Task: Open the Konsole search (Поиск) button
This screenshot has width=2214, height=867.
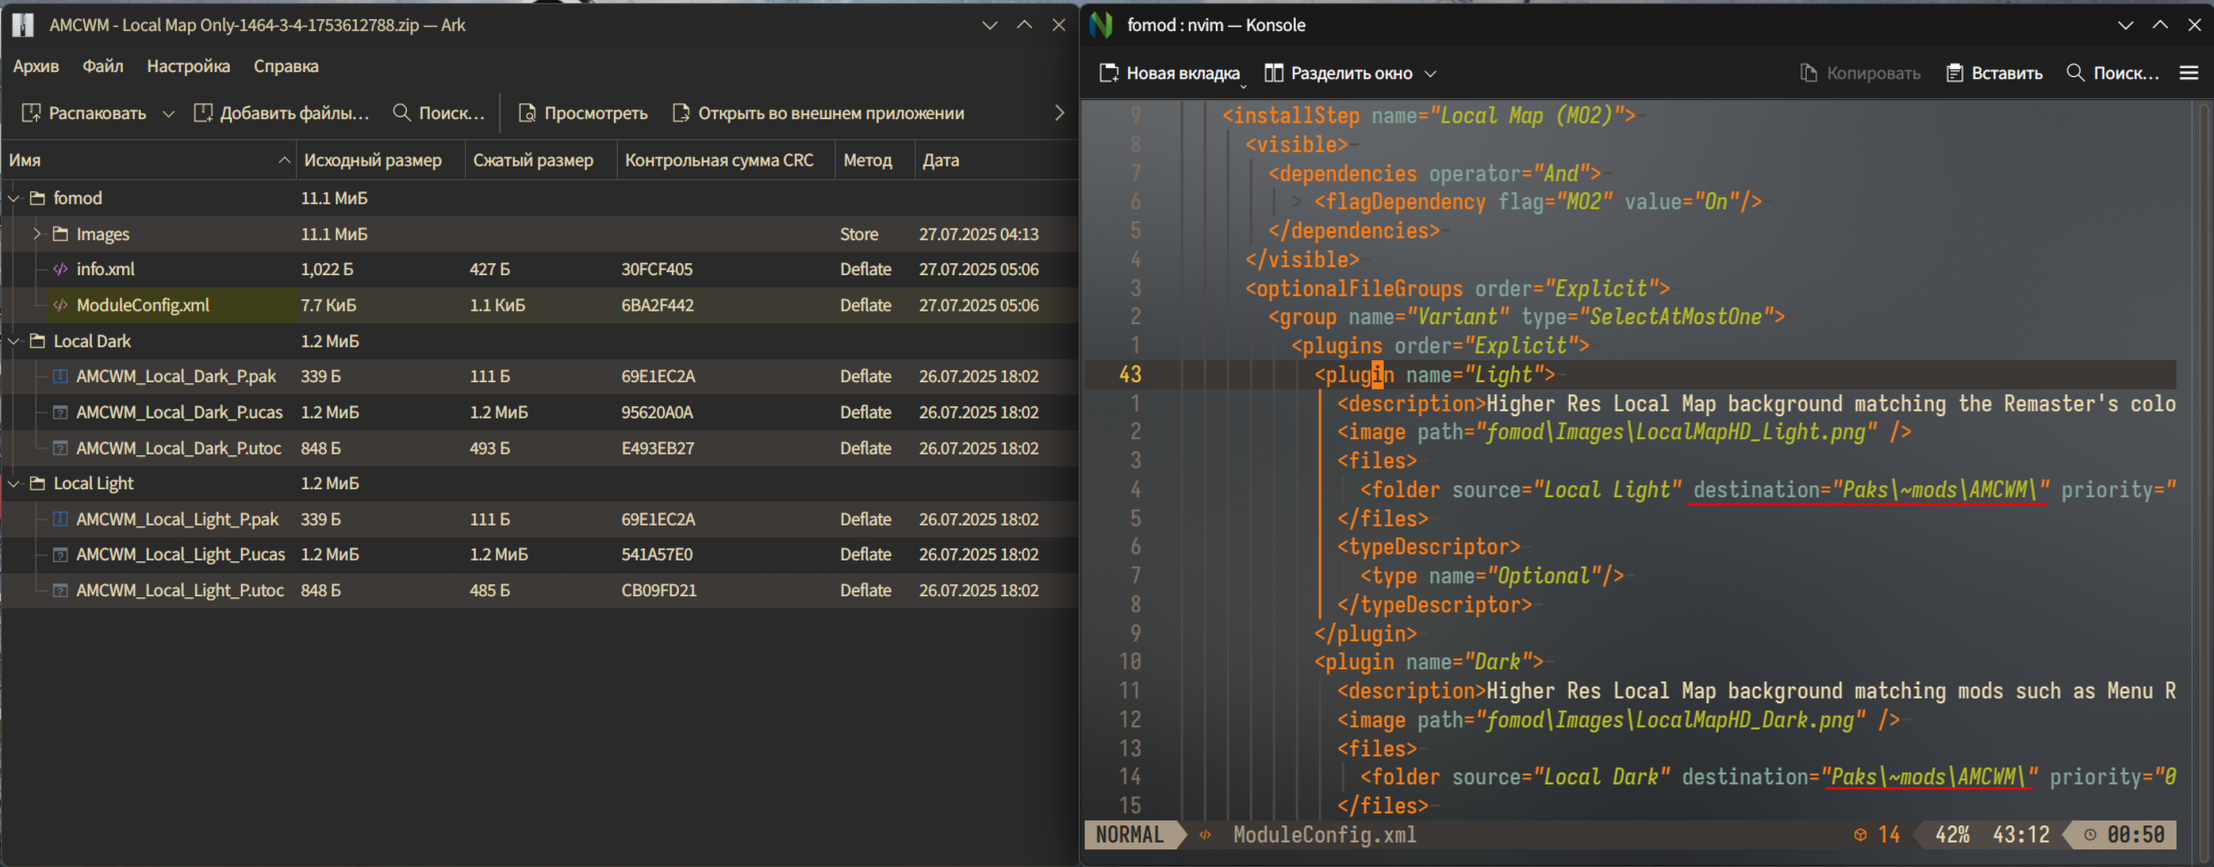Action: [2112, 73]
